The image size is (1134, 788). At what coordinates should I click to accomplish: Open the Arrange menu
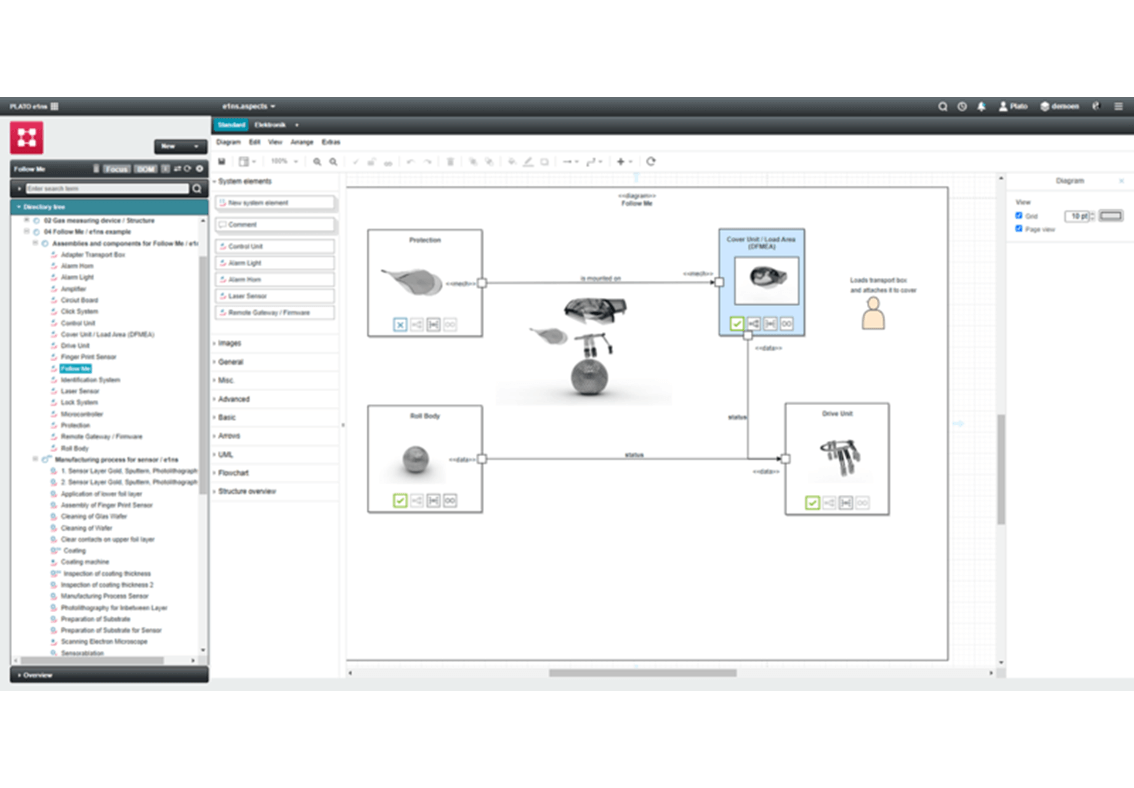click(x=301, y=142)
